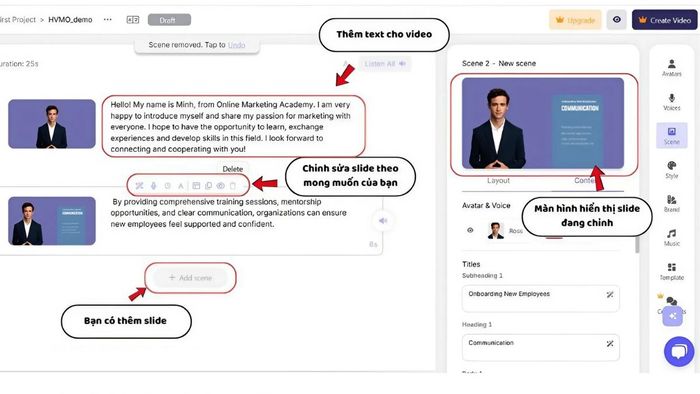700x394 pixels.
Task: Click the Subheading 1 field 'Onboarding New Employees'
Action: click(x=541, y=298)
